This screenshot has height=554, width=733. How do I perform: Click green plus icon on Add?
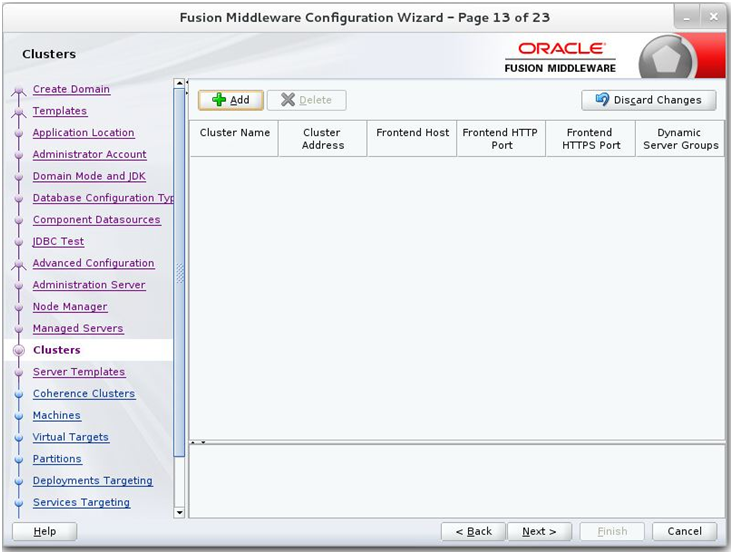pyautogui.click(x=219, y=100)
